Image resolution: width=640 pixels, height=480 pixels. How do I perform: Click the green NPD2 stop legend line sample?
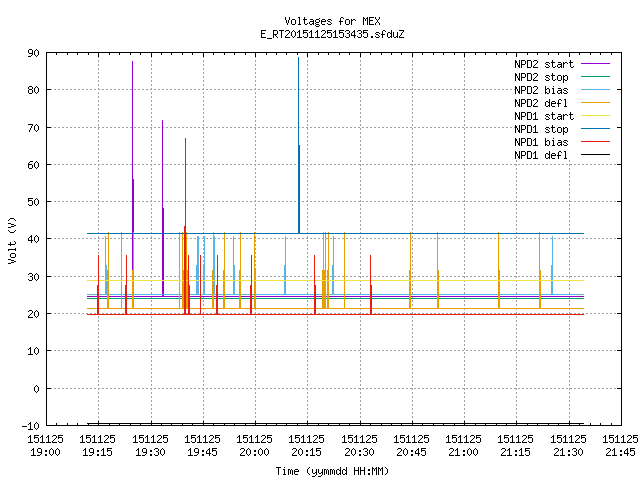[x=595, y=76]
